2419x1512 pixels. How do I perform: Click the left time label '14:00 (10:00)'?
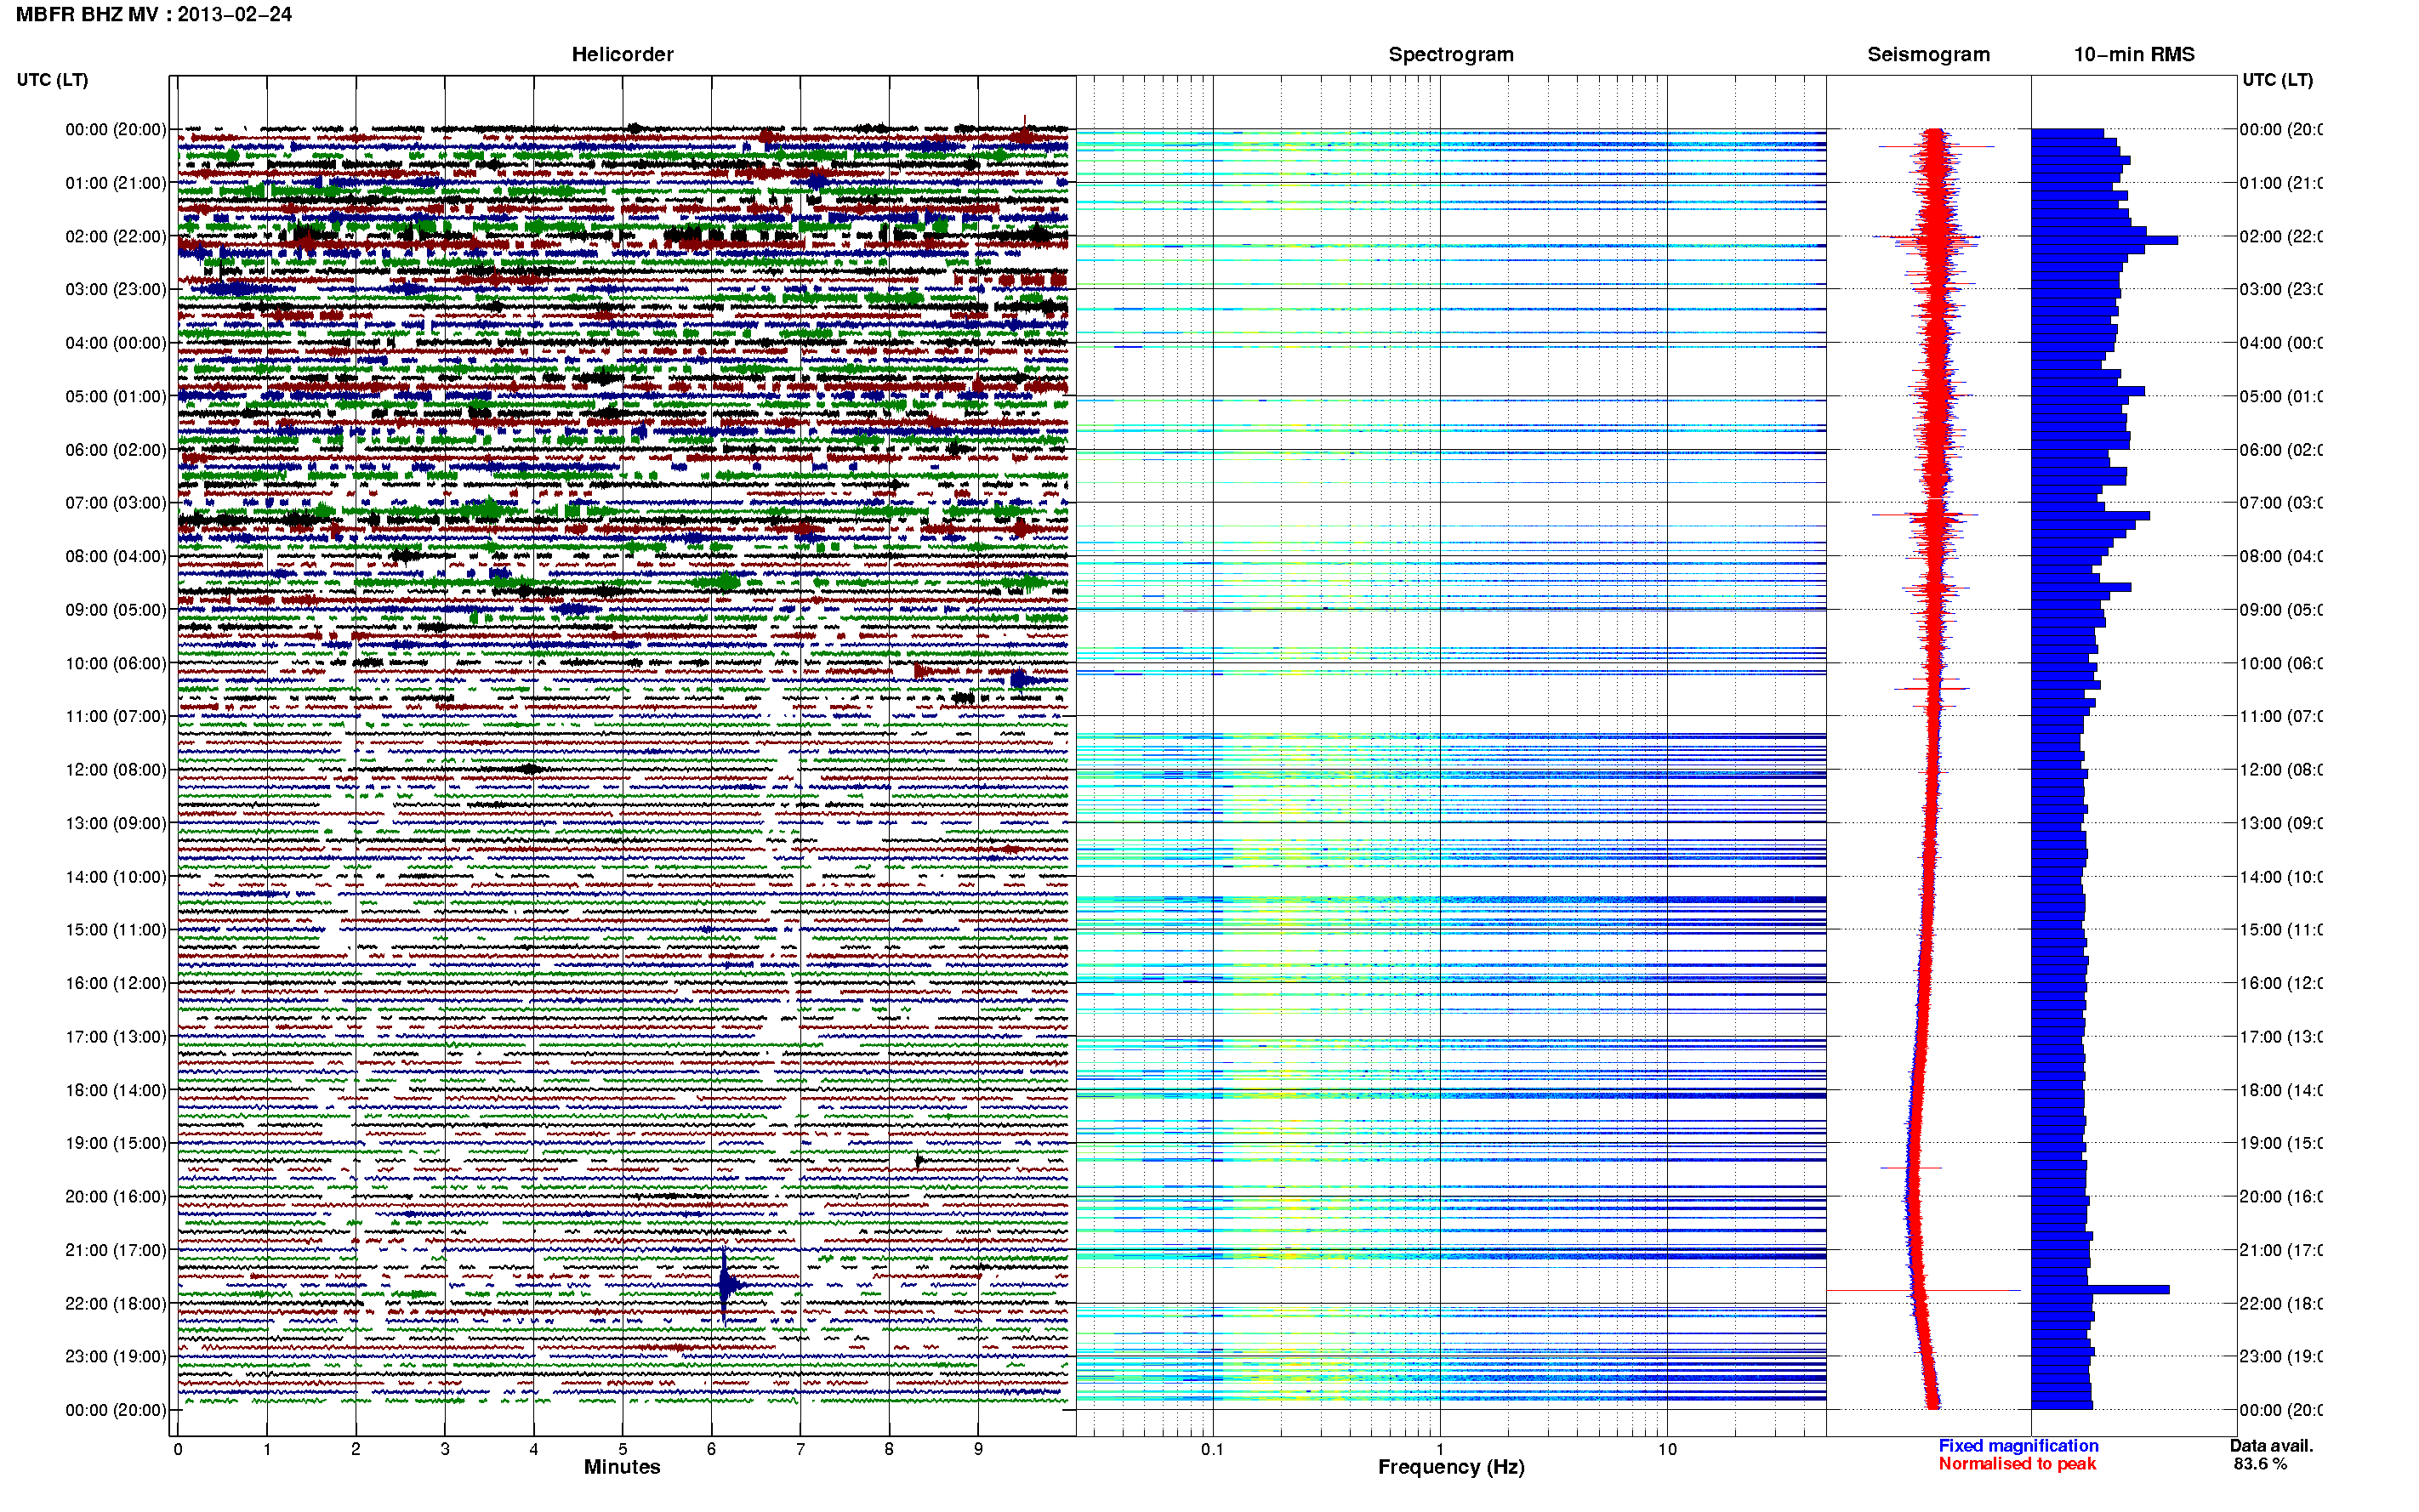pyautogui.click(x=116, y=877)
